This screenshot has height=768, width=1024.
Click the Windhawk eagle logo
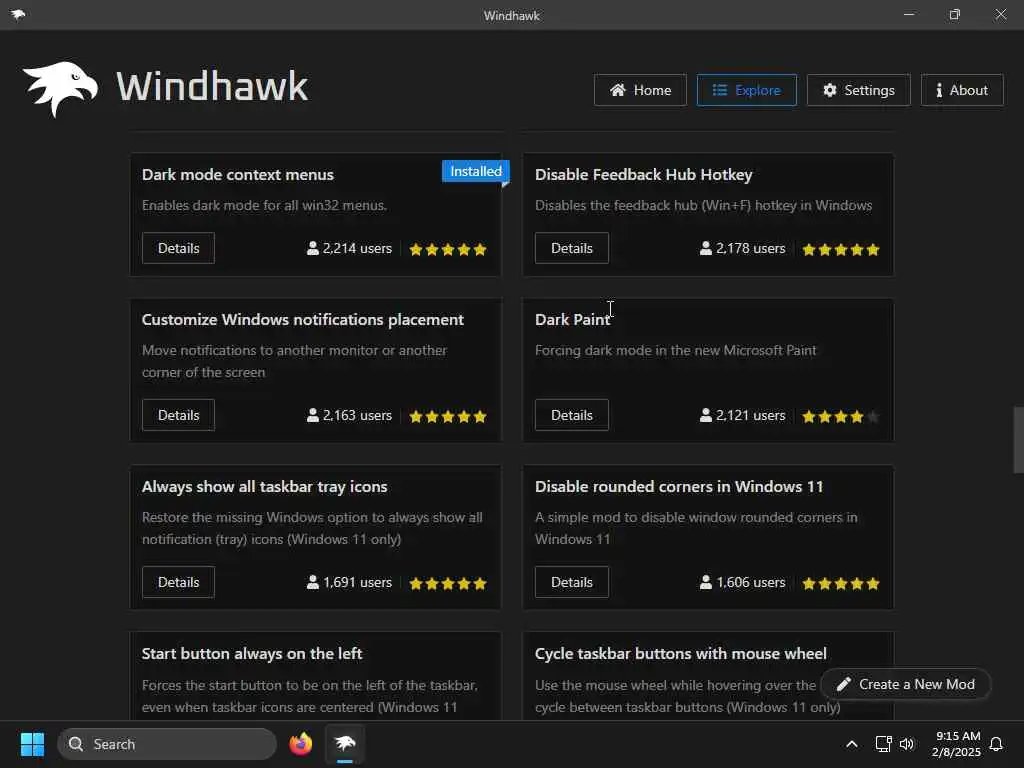coord(61,88)
